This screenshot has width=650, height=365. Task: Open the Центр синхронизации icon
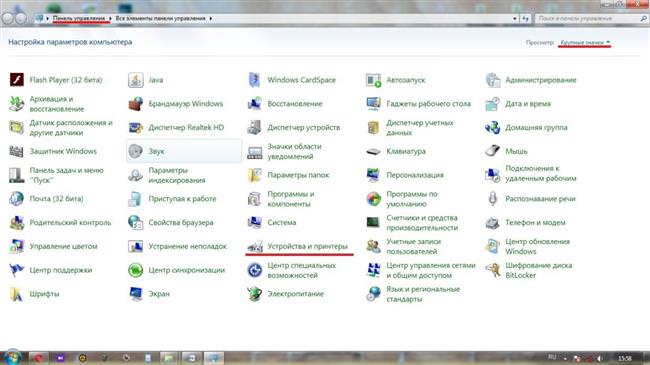[136, 270]
